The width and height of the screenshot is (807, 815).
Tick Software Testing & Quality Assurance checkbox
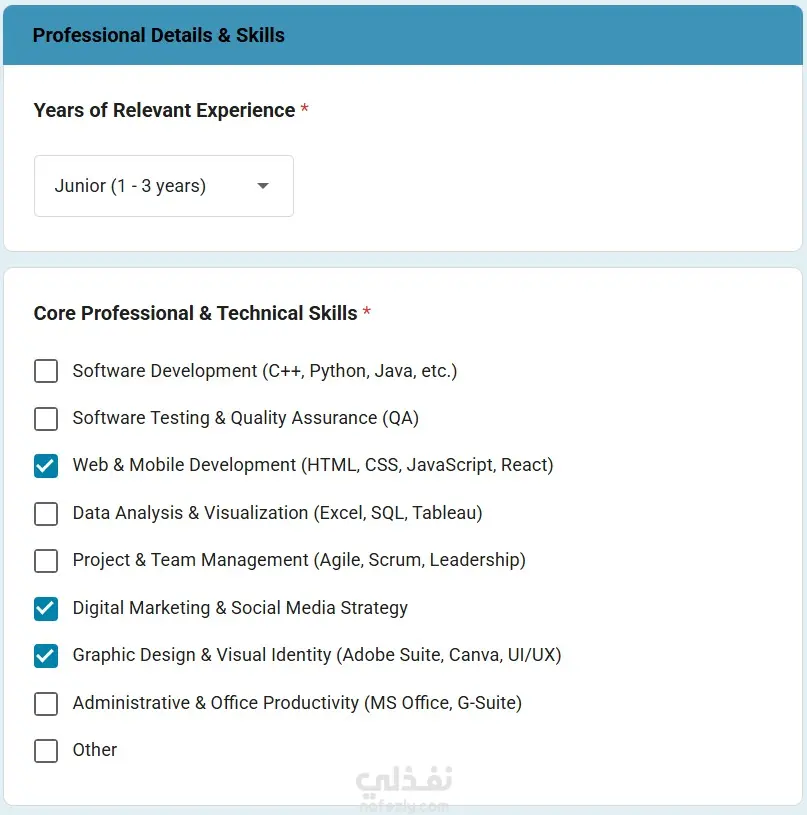point(46,418)
